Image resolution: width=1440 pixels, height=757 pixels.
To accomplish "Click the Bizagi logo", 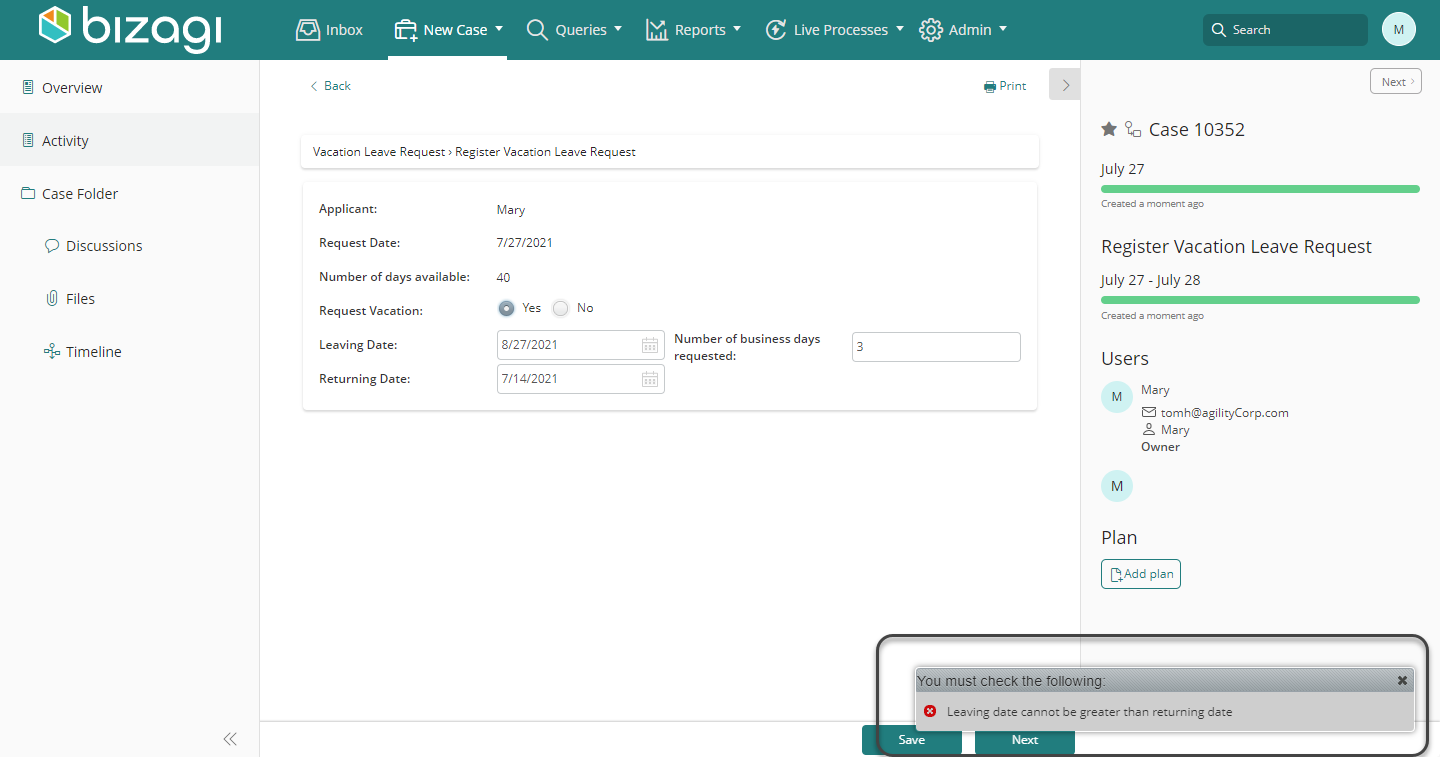I will pos(130,29).
